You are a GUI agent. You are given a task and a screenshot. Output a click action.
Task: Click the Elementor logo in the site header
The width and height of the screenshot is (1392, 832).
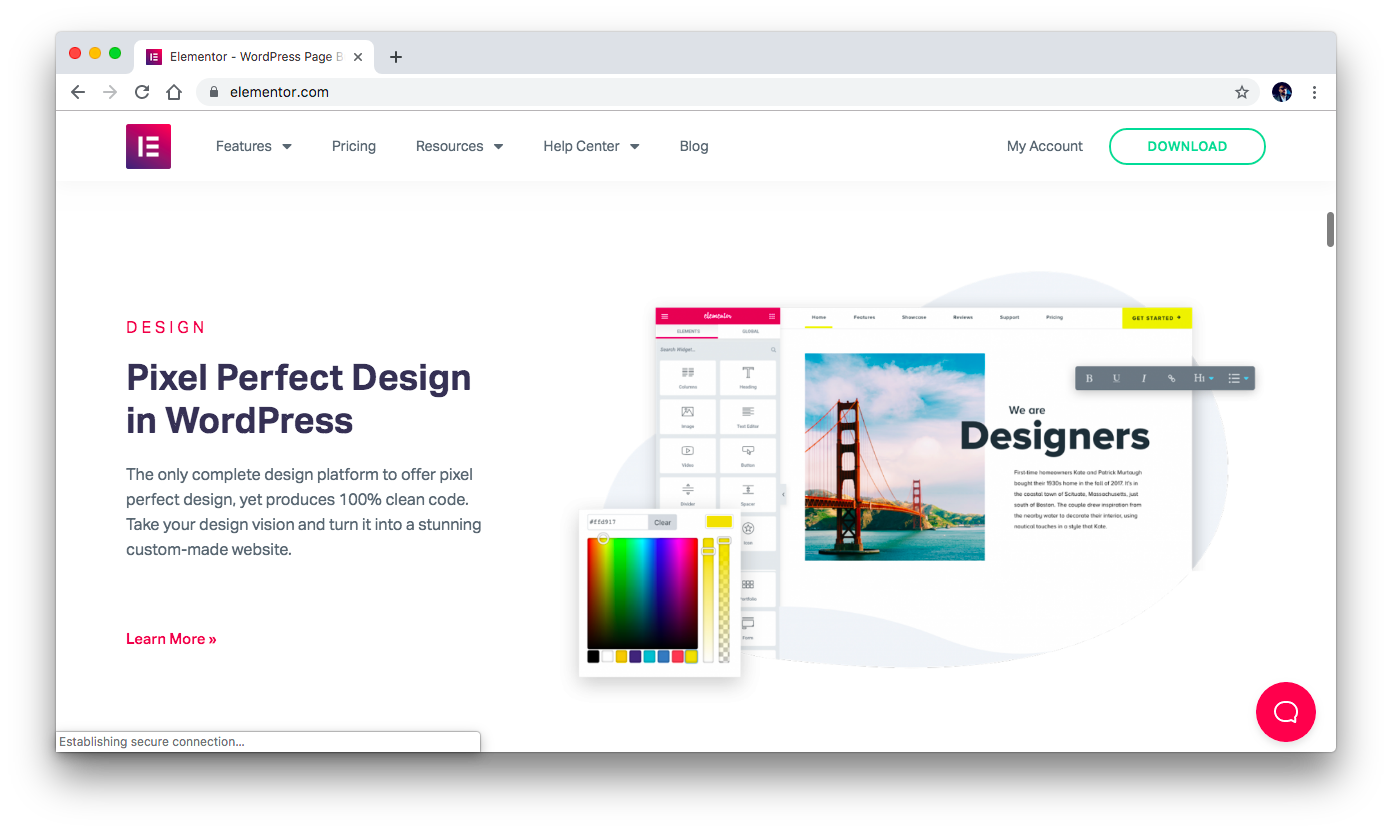tap(148, 146)
